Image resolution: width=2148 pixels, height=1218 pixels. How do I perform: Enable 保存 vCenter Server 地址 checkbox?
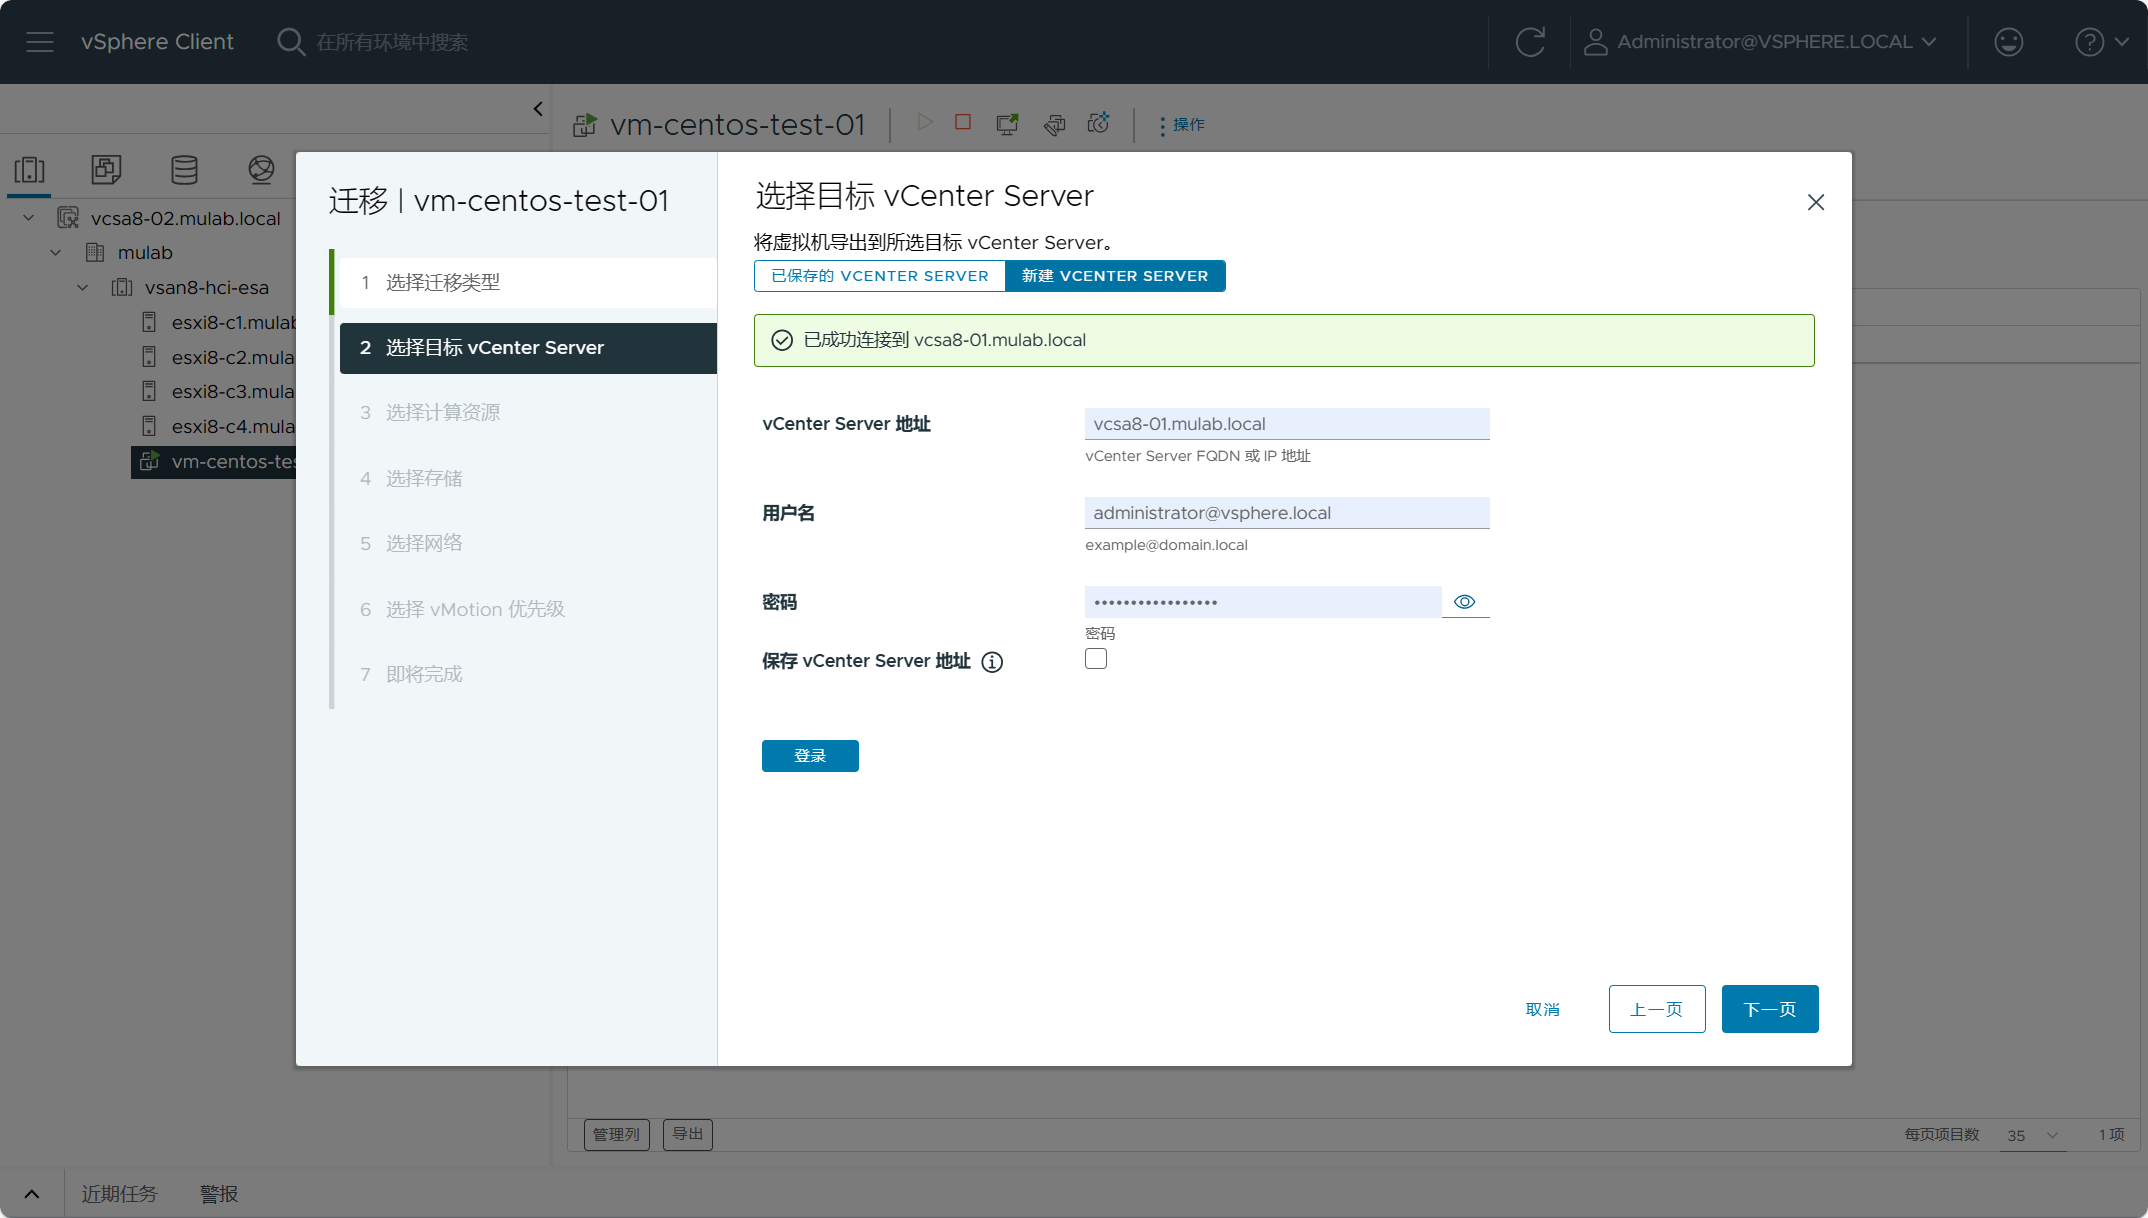coord(1096,659)
